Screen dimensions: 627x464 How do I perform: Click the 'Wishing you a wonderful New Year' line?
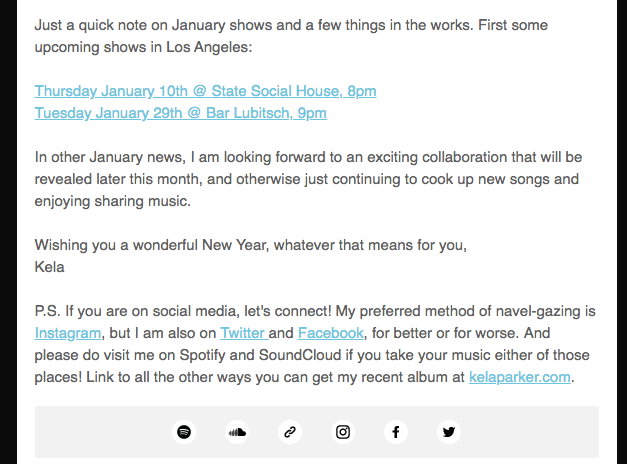250,245
